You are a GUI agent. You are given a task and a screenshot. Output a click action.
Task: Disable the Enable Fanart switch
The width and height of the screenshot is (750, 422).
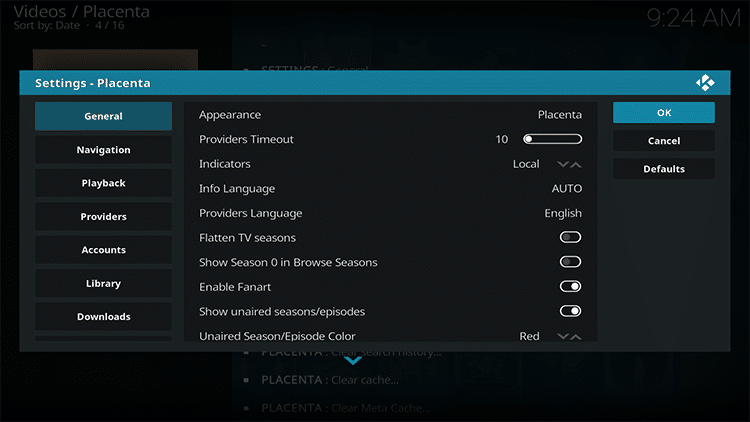coord(571,287)
